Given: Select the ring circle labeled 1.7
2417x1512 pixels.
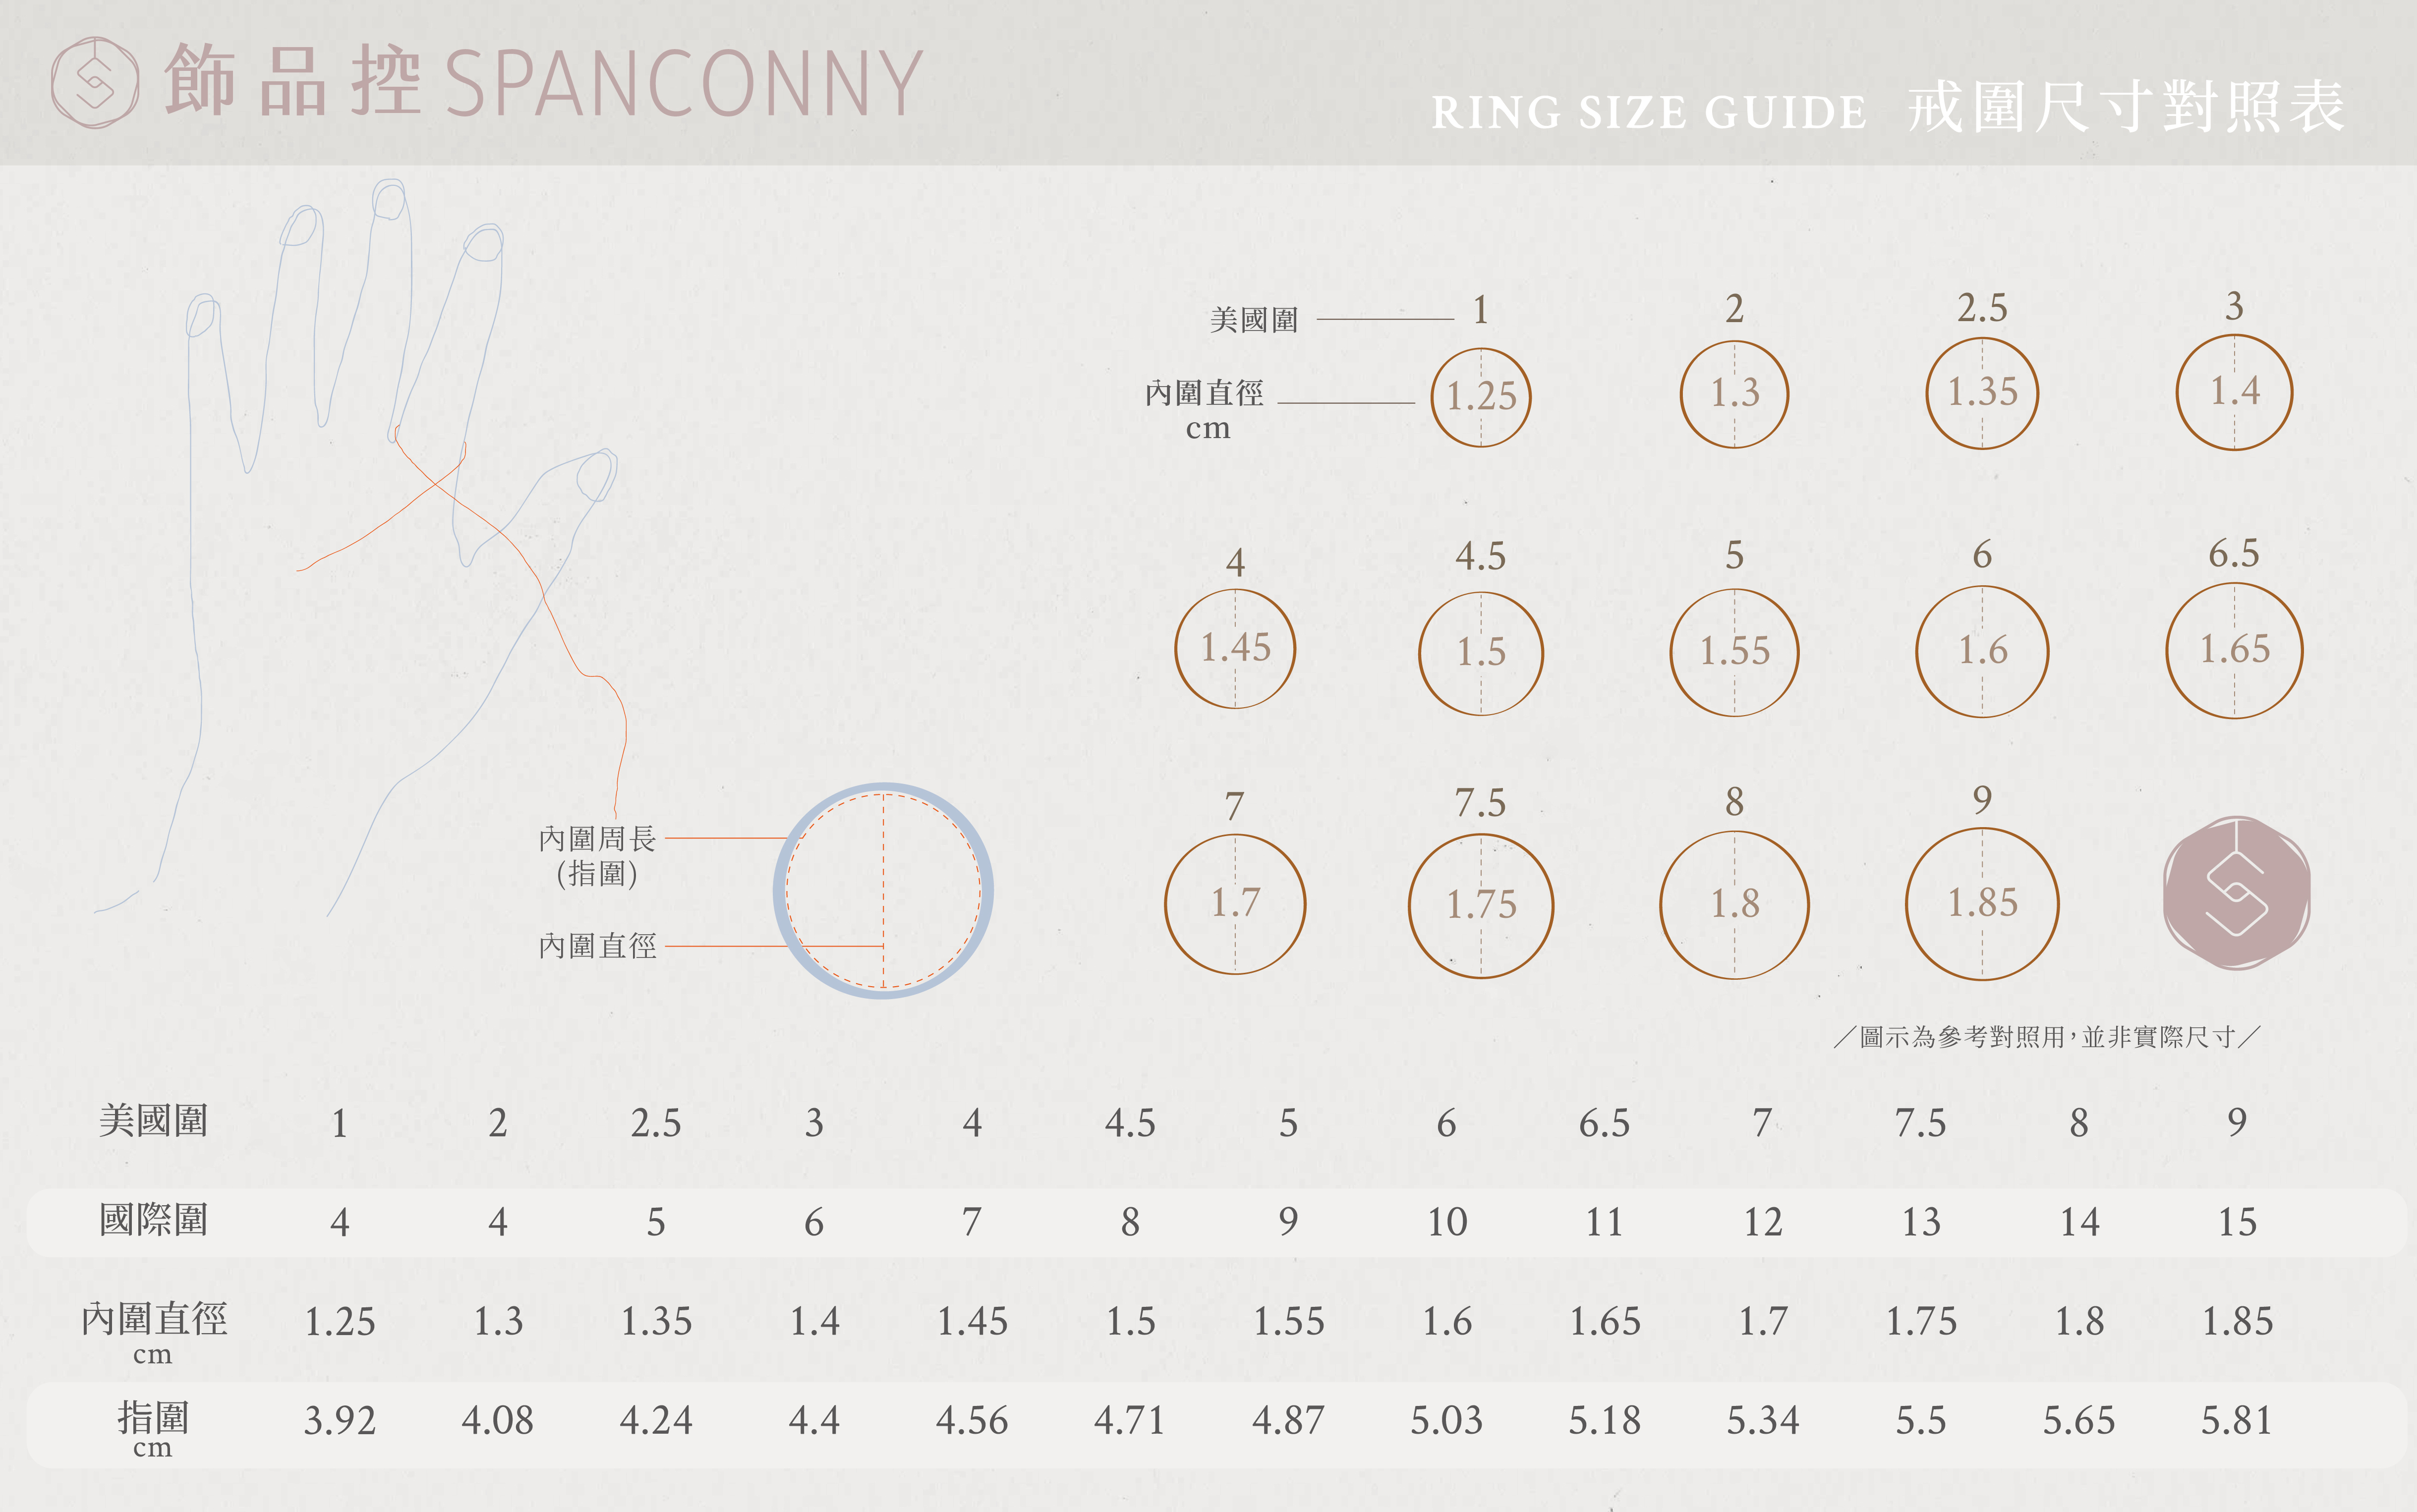Looking at the screenshot, I should click(1235, 904).
